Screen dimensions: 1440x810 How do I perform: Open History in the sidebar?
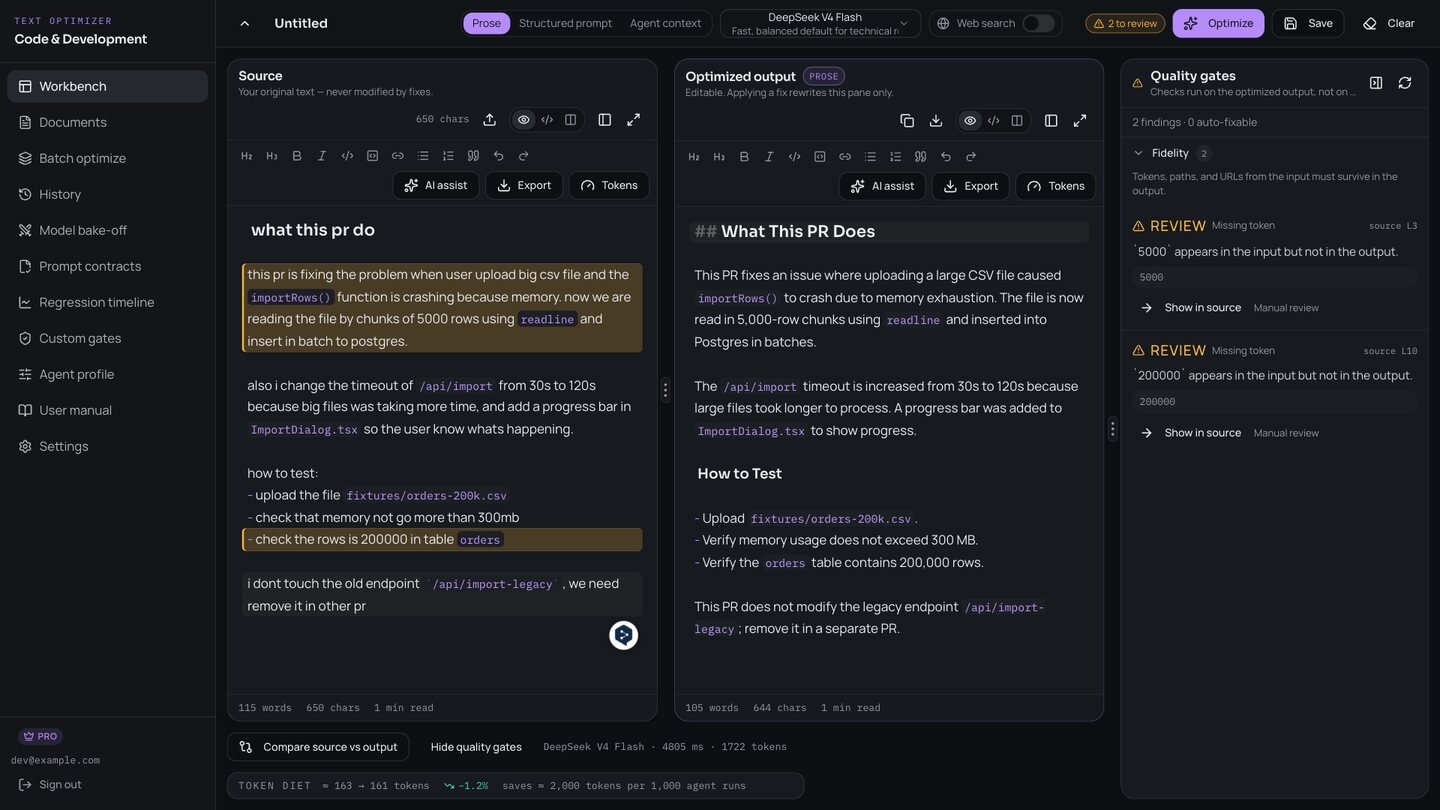(107, 194)
